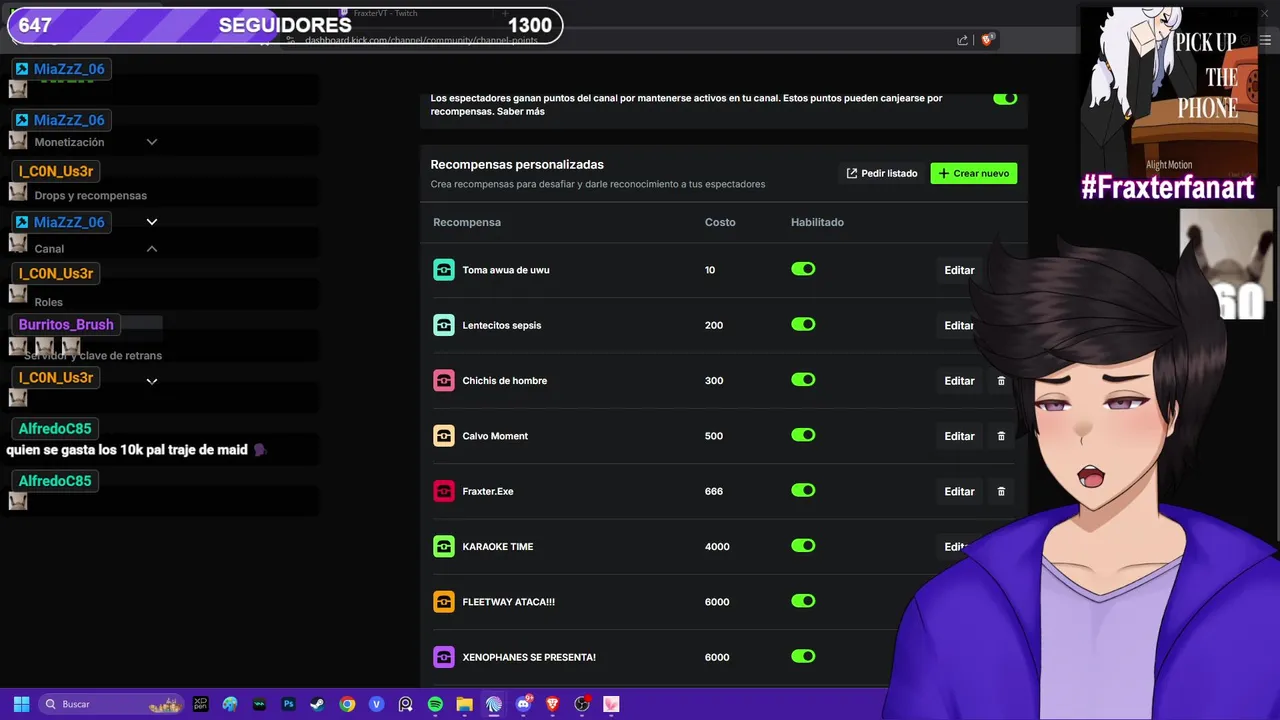The width and height of the screenshot is (1280, 720).
Task: Edit the Toma awua de uwu reward
Action: 959,270
